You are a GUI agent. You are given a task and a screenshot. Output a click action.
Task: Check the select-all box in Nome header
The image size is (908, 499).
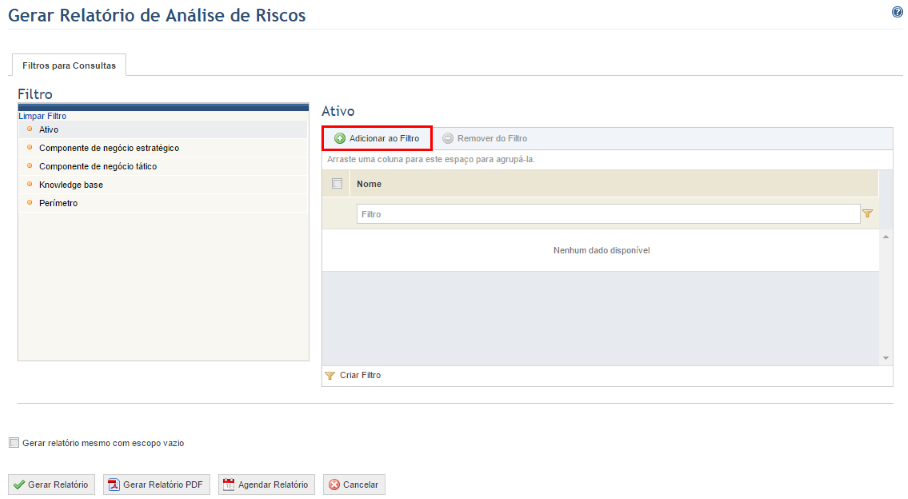[337, 184]
